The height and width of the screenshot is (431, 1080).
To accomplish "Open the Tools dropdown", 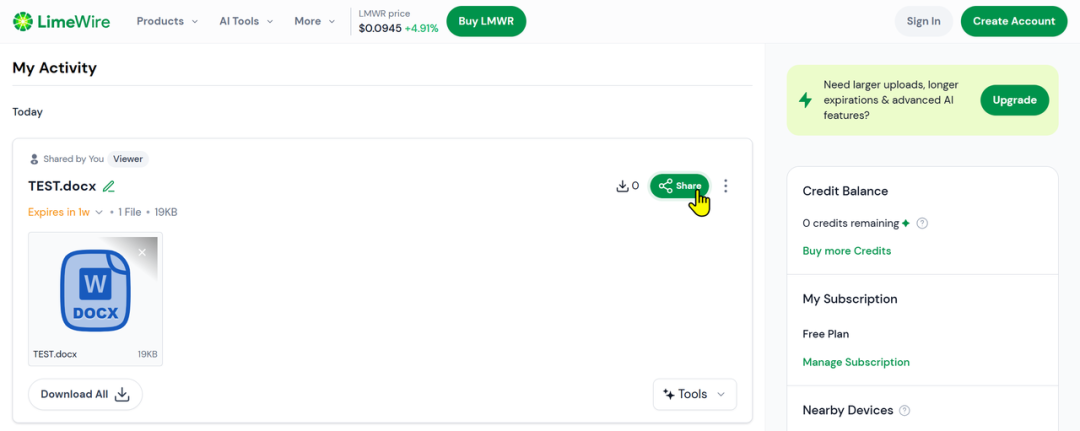I will point(694,395).
